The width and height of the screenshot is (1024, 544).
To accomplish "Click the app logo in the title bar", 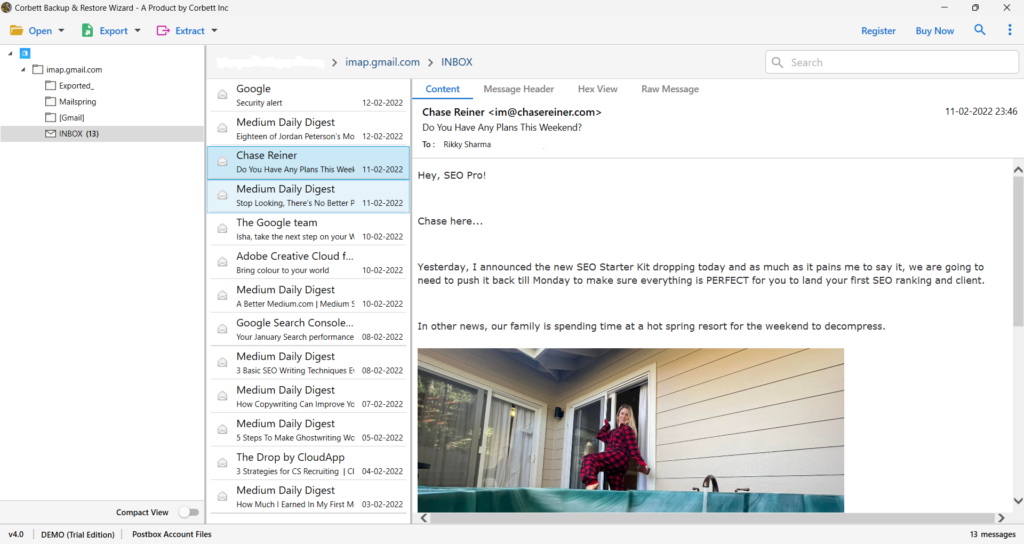I will pyautogui.click(x=7, y=8).
